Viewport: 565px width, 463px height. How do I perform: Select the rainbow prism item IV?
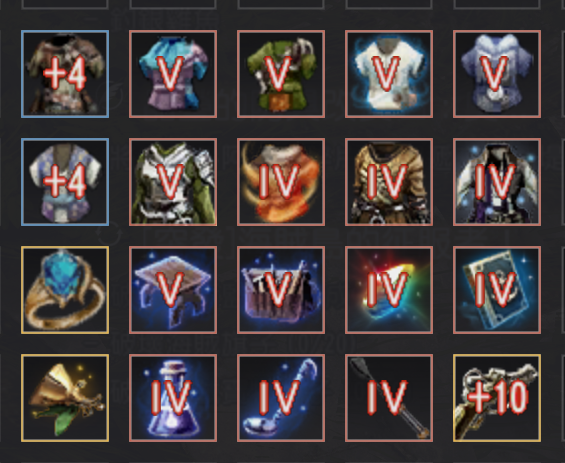pyautogui.click(x=389, y=290)
